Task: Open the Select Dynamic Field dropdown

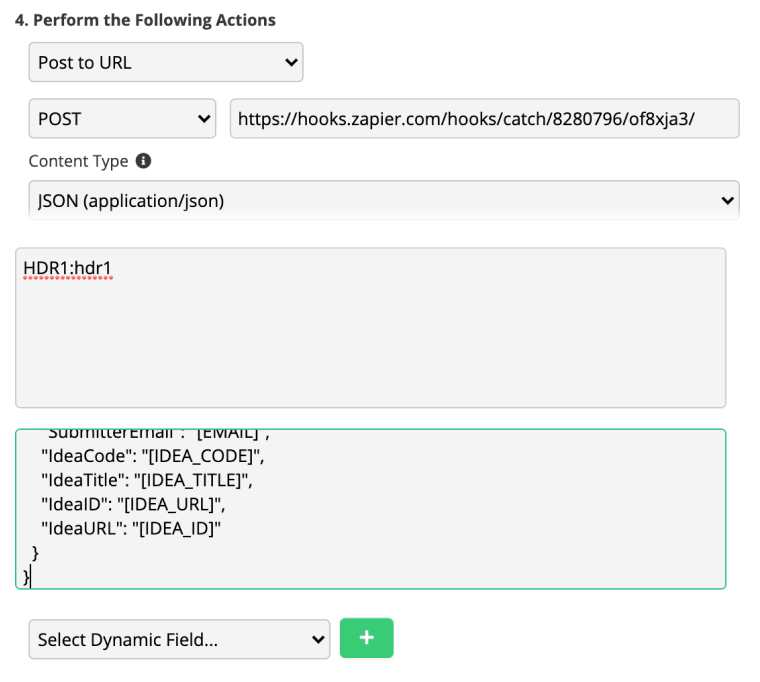Action: coord(179,639)
